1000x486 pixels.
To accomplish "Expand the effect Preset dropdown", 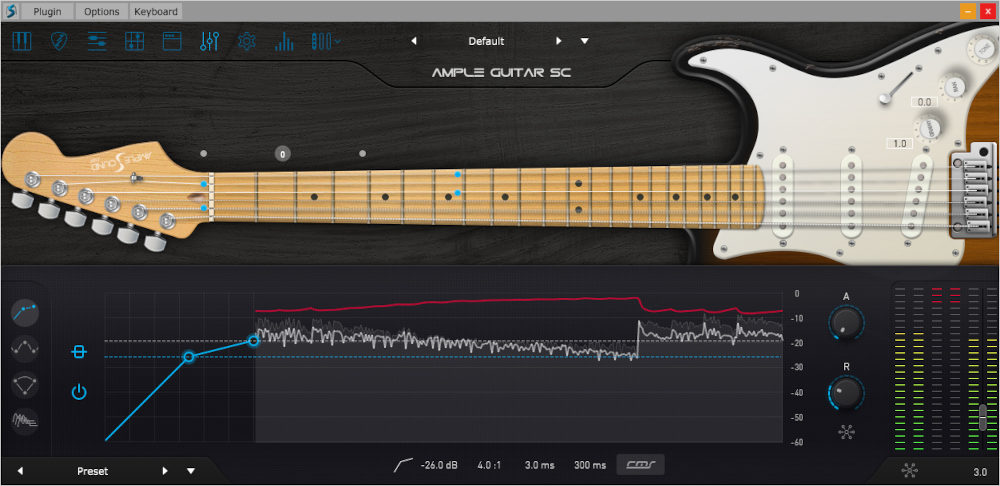I will pos(191,471).
